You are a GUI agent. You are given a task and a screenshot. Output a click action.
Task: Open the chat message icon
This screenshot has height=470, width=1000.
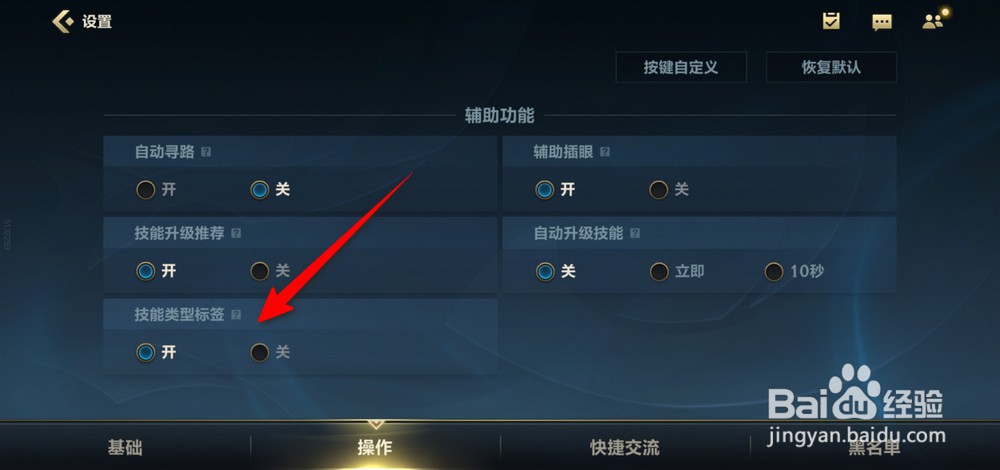pos(881,22)
